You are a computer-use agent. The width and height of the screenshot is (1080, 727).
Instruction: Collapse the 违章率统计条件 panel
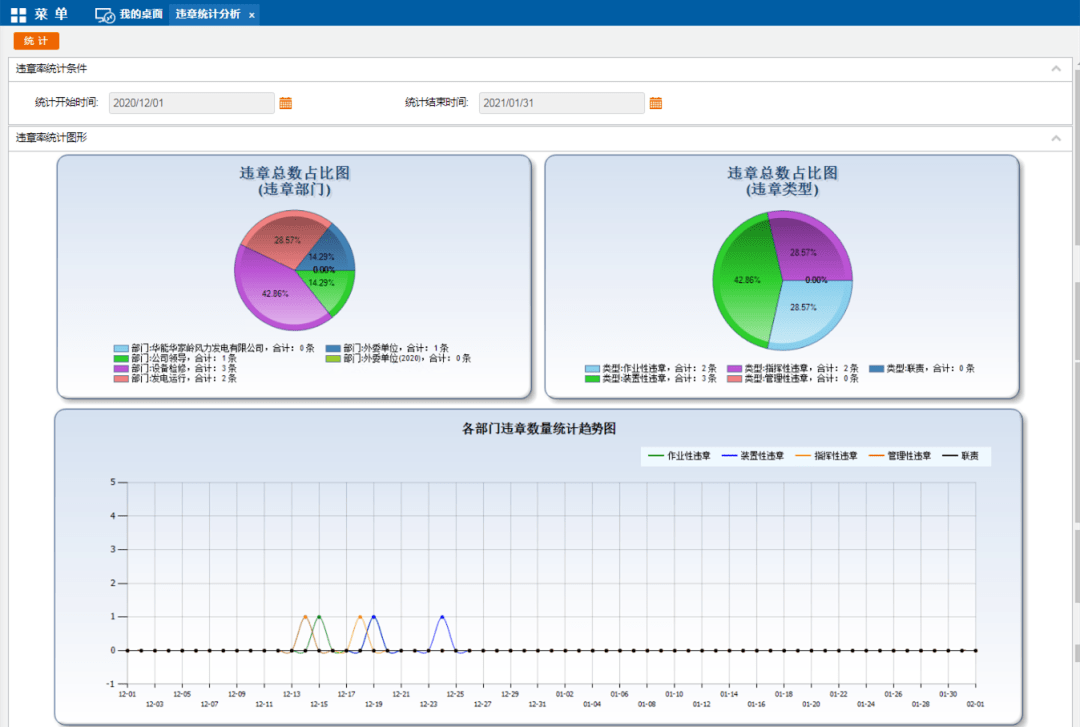coord(1055,69)
